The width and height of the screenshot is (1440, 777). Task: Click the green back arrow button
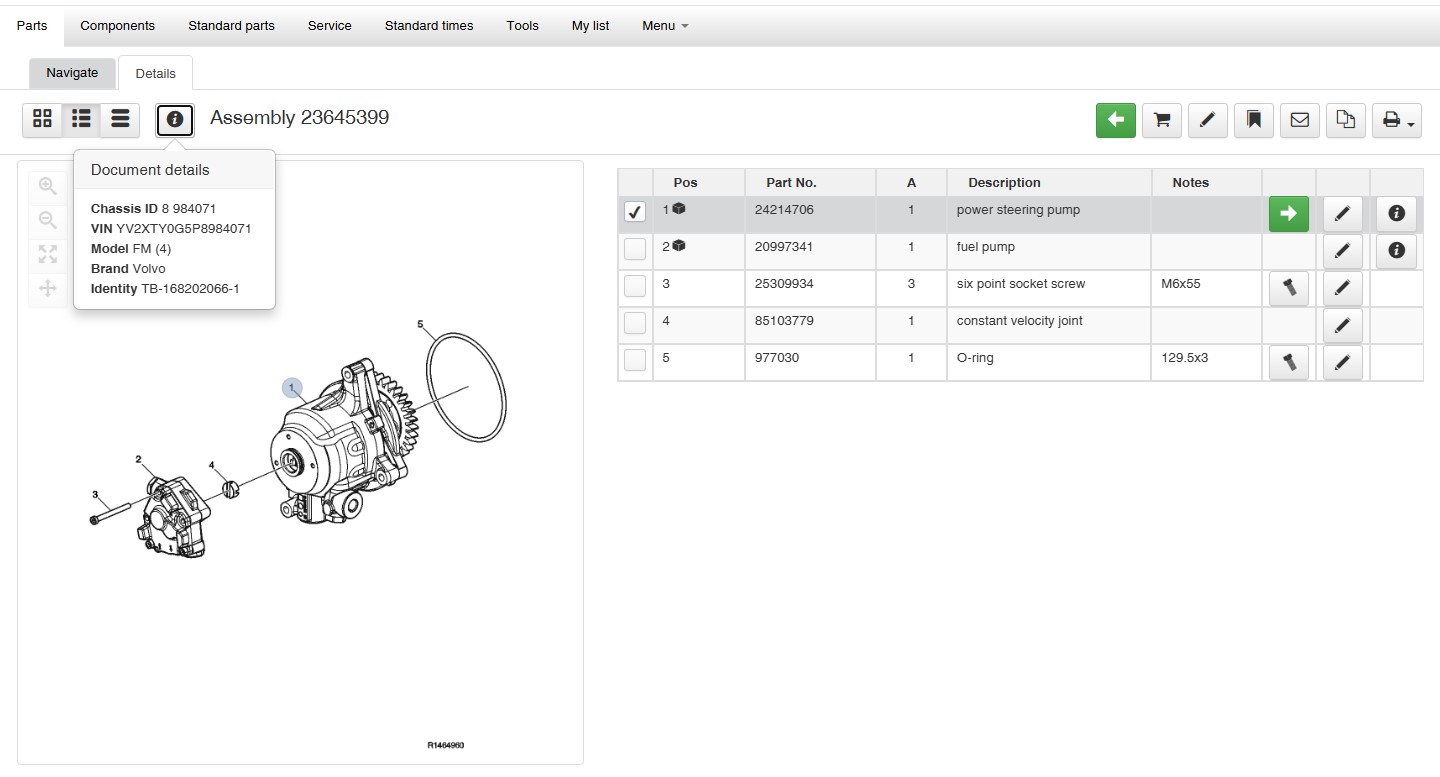coord(1116,120)
